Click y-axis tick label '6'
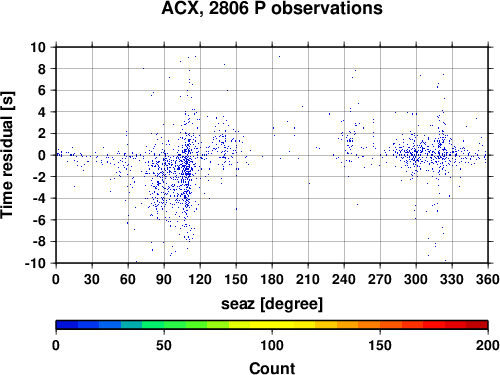500x375 pixels. 42,90
